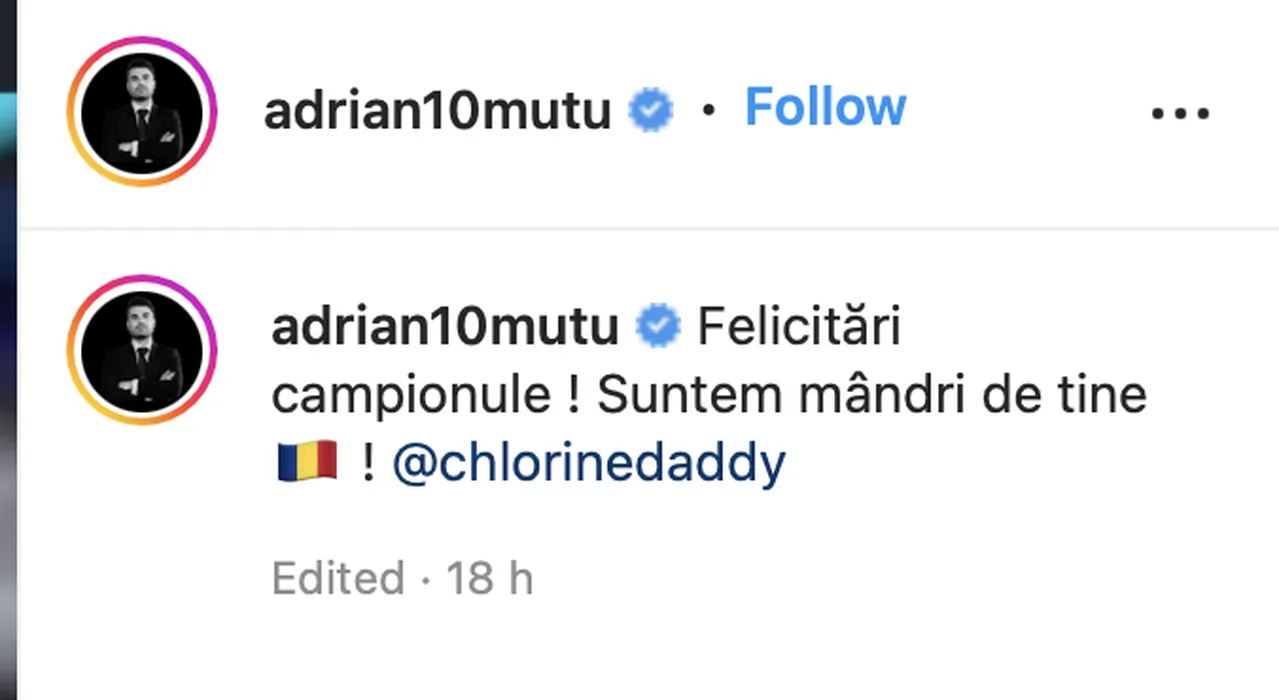Click the post image strip at left edge
The height and width of the screenshot is (700, 1279).
tap(8, 350)
